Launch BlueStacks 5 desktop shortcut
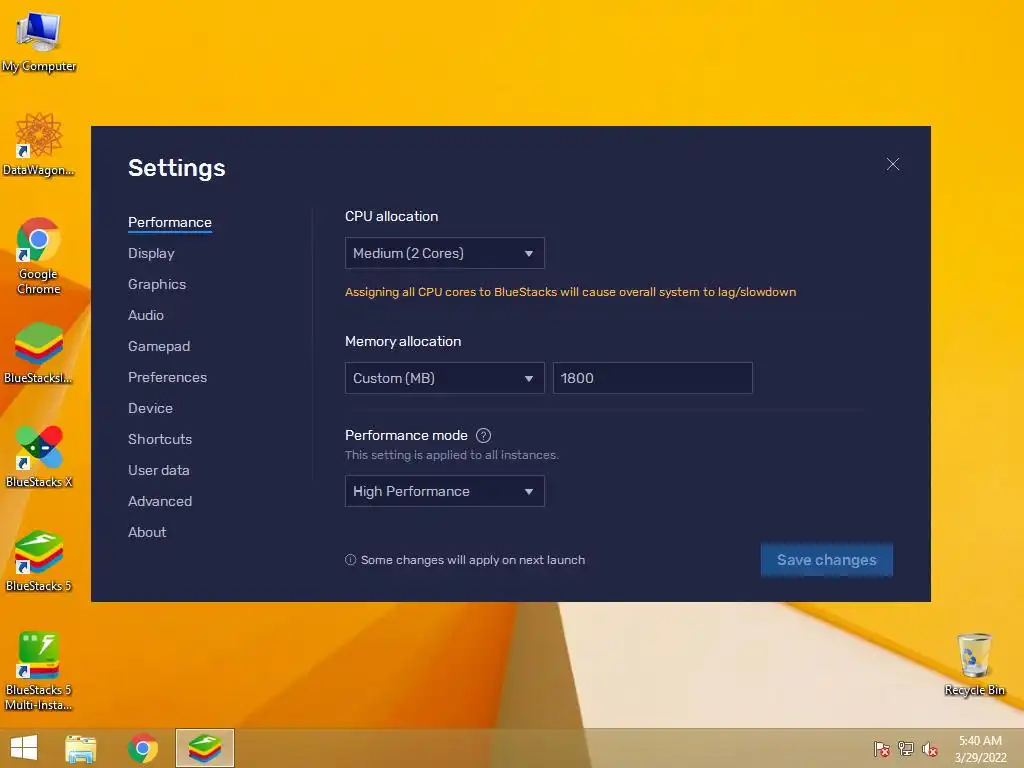The width and height of the screenshot is (1024, 768). coord(39,560)
